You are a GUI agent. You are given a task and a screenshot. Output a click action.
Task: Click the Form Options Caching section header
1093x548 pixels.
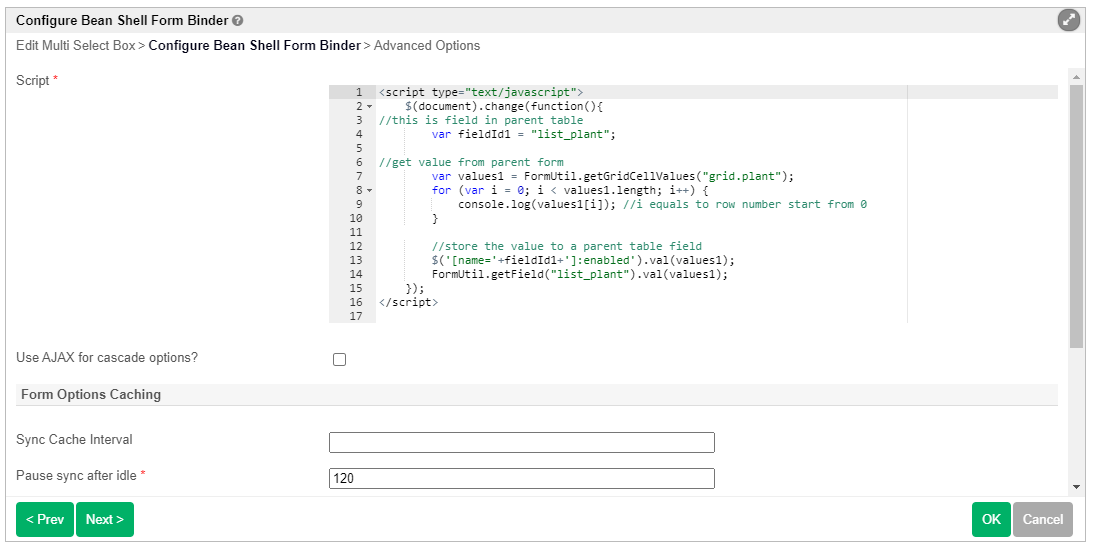[91, 394]
